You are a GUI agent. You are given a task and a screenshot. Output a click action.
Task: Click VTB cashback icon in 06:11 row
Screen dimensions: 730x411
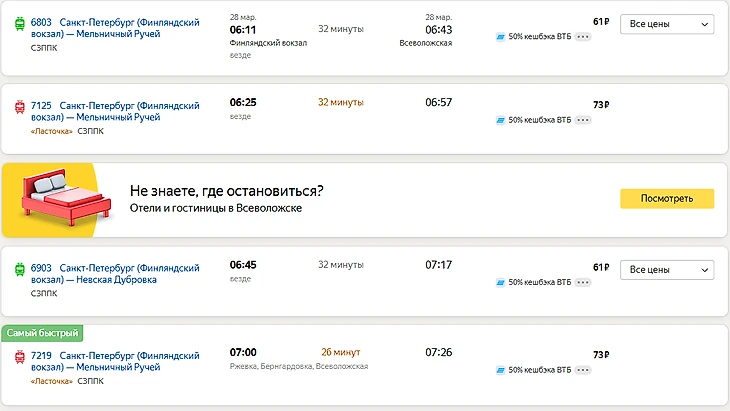point(500,37)
